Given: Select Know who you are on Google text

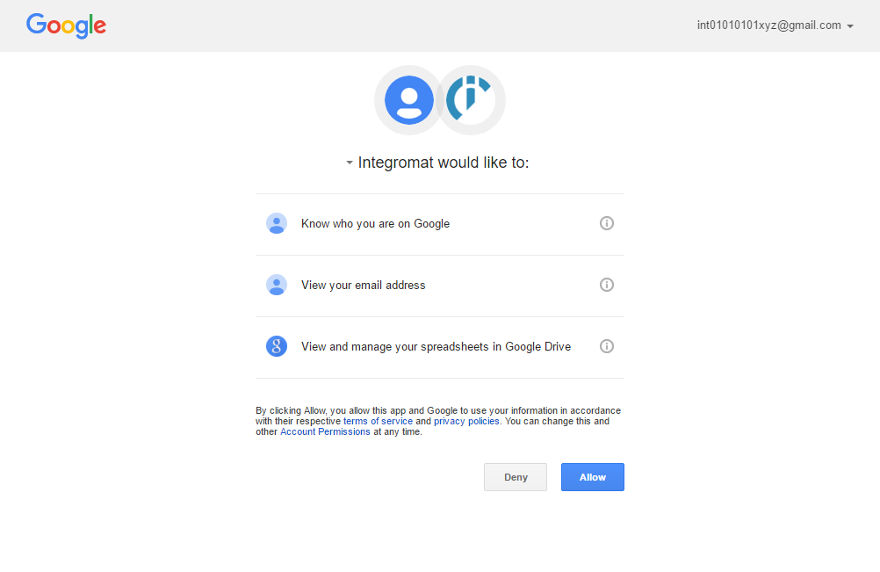Looking at the screenshot, I should tap(375, 224).
